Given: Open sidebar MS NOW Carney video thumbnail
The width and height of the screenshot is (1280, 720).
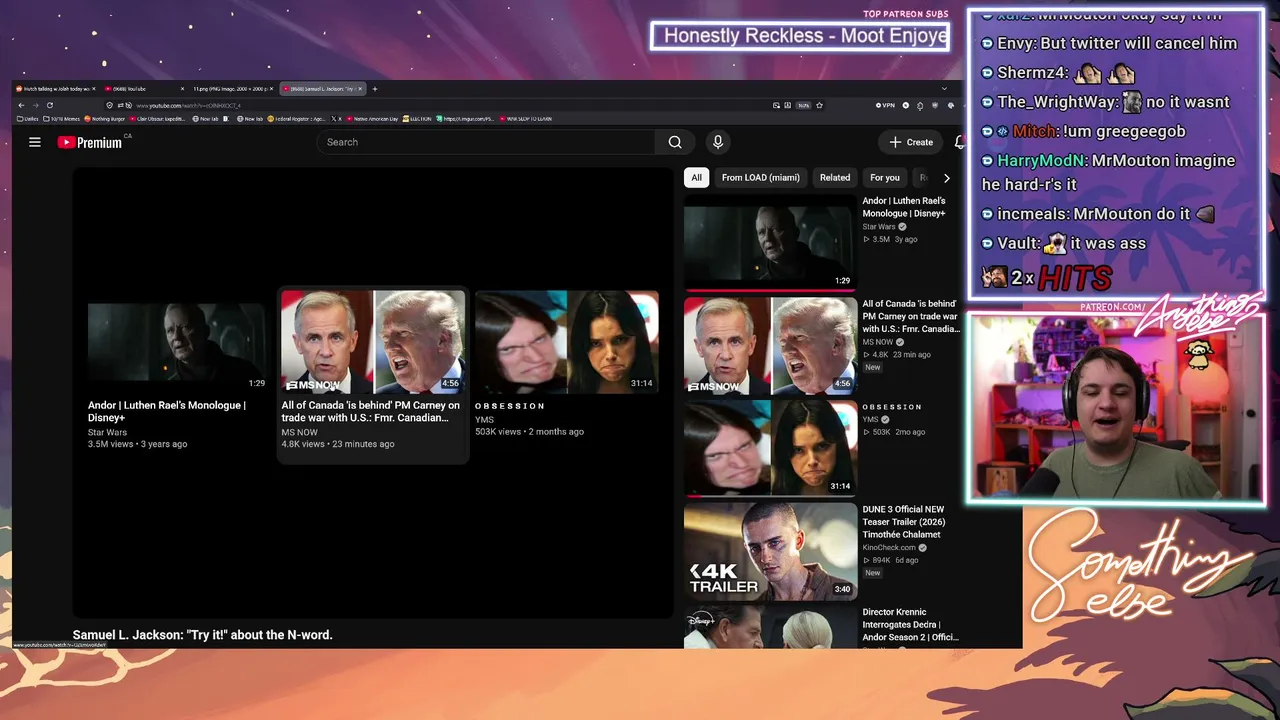Looking at the screenshot, I should point(770,345).
